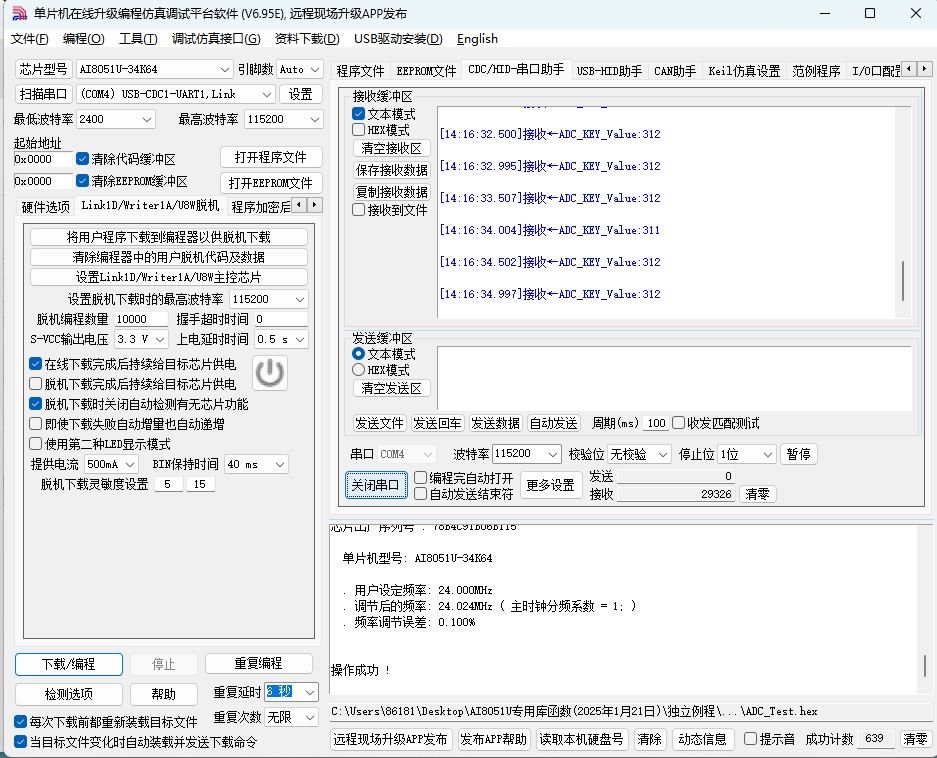Click the power button icon
Screen dimensions: 937x758
[x=270, y=373]
